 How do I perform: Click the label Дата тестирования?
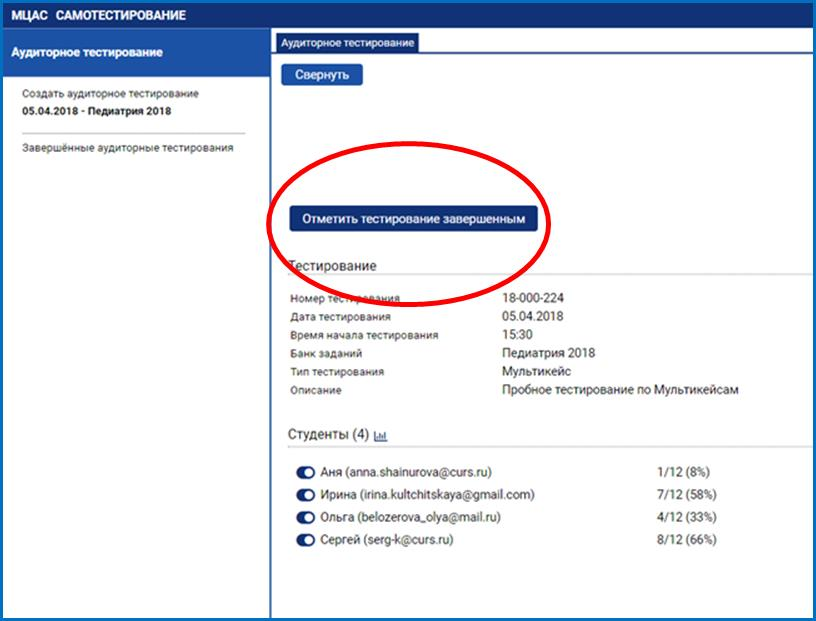[340, 316]
